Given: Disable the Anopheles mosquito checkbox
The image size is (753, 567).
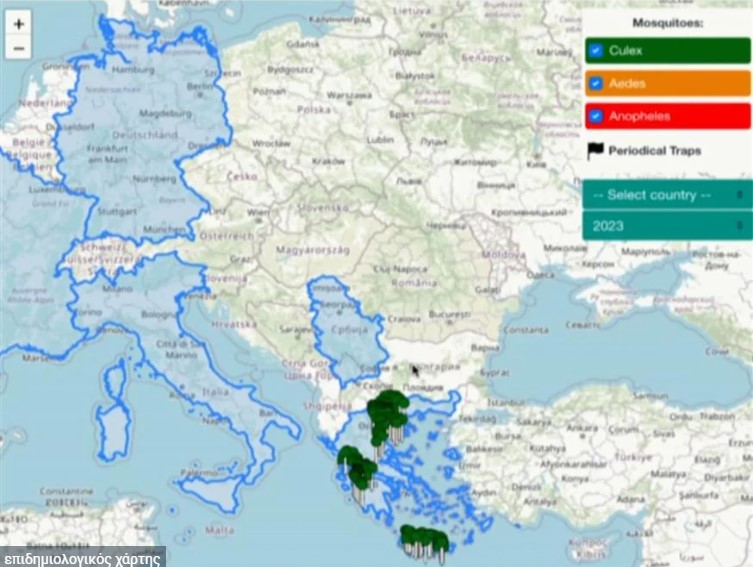Looking at the screenshot, I should [596, 116].
